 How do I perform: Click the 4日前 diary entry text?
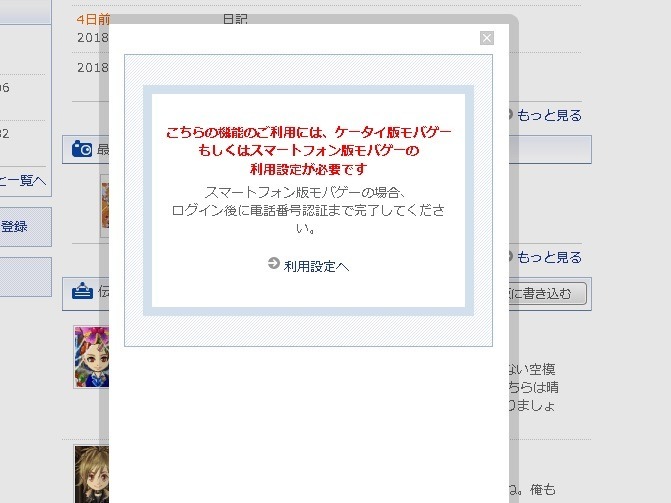click(x=93, y=19)
